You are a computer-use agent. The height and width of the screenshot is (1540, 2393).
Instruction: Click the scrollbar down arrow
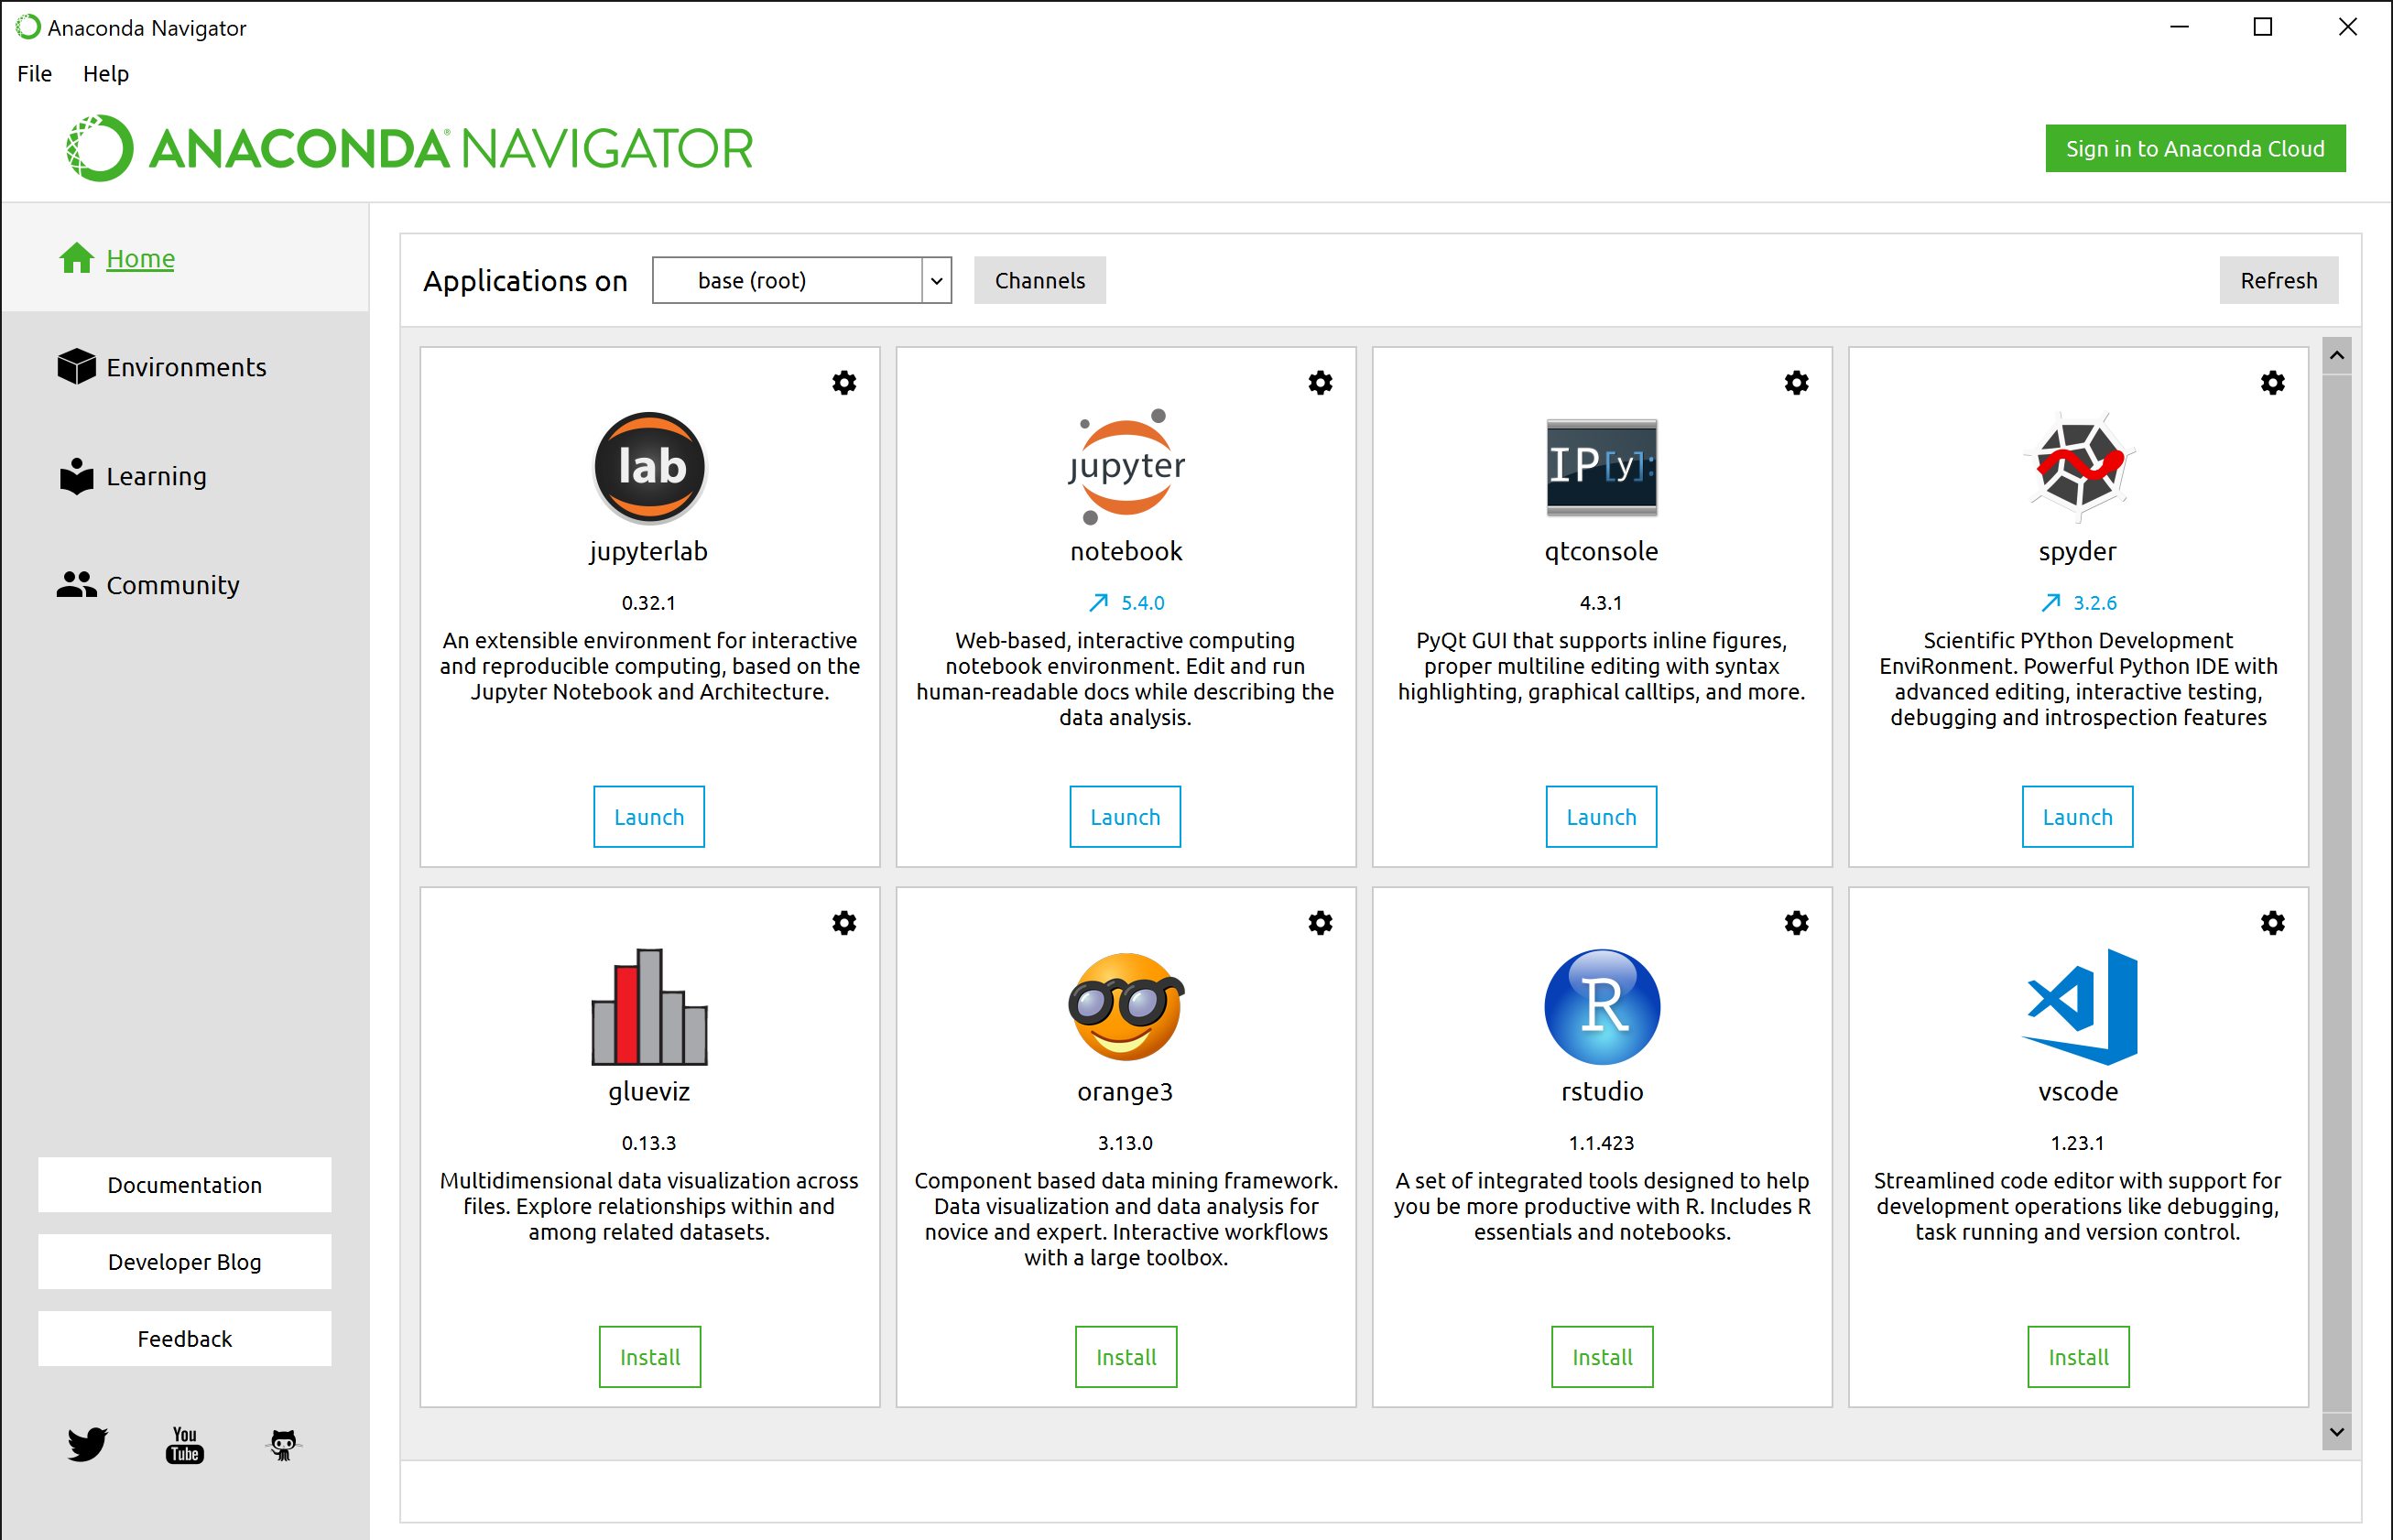(2336, 1432)
